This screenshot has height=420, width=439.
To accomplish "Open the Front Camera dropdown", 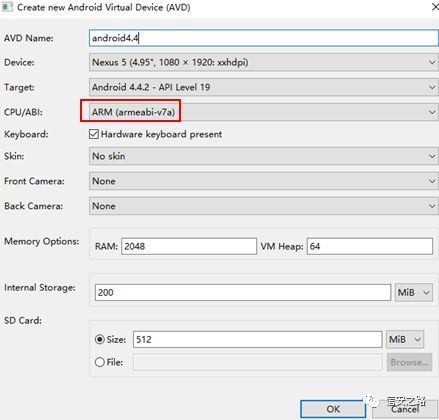I will click(x=264, y=181).
